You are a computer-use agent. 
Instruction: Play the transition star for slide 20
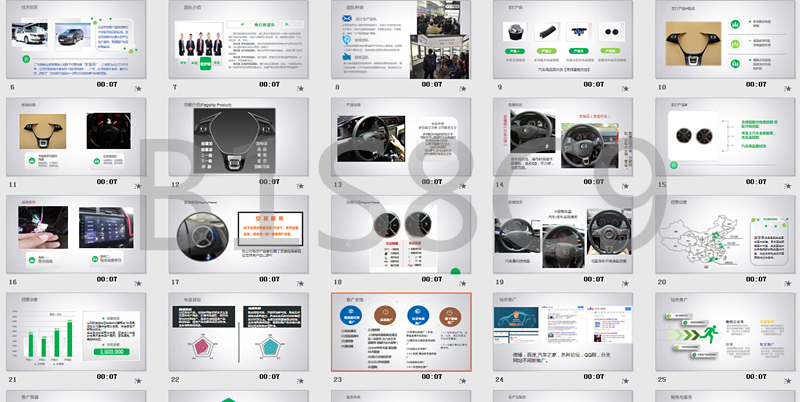click(x=787, y=284)
